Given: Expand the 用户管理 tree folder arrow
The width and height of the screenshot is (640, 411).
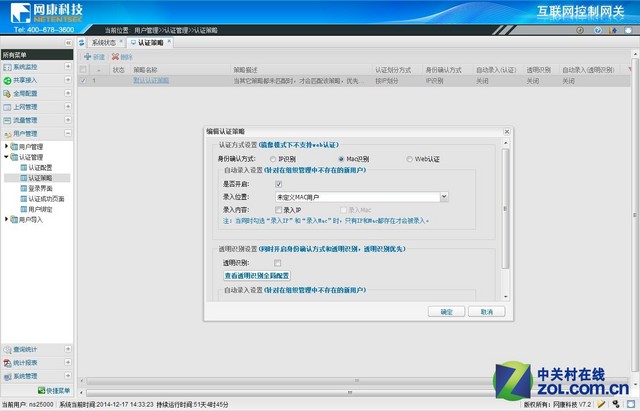Looking at the screenshot, I should (x=6, y=146).
